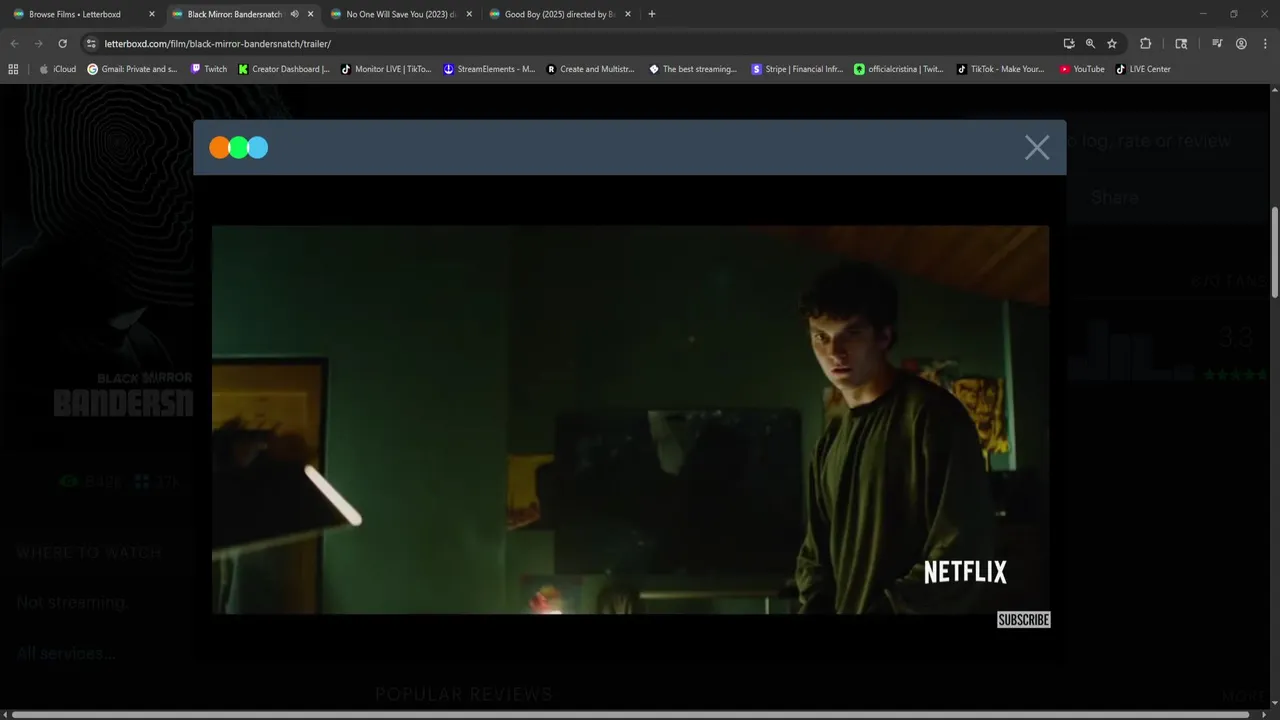Open the YouTube bookmark

point(1082,69)
